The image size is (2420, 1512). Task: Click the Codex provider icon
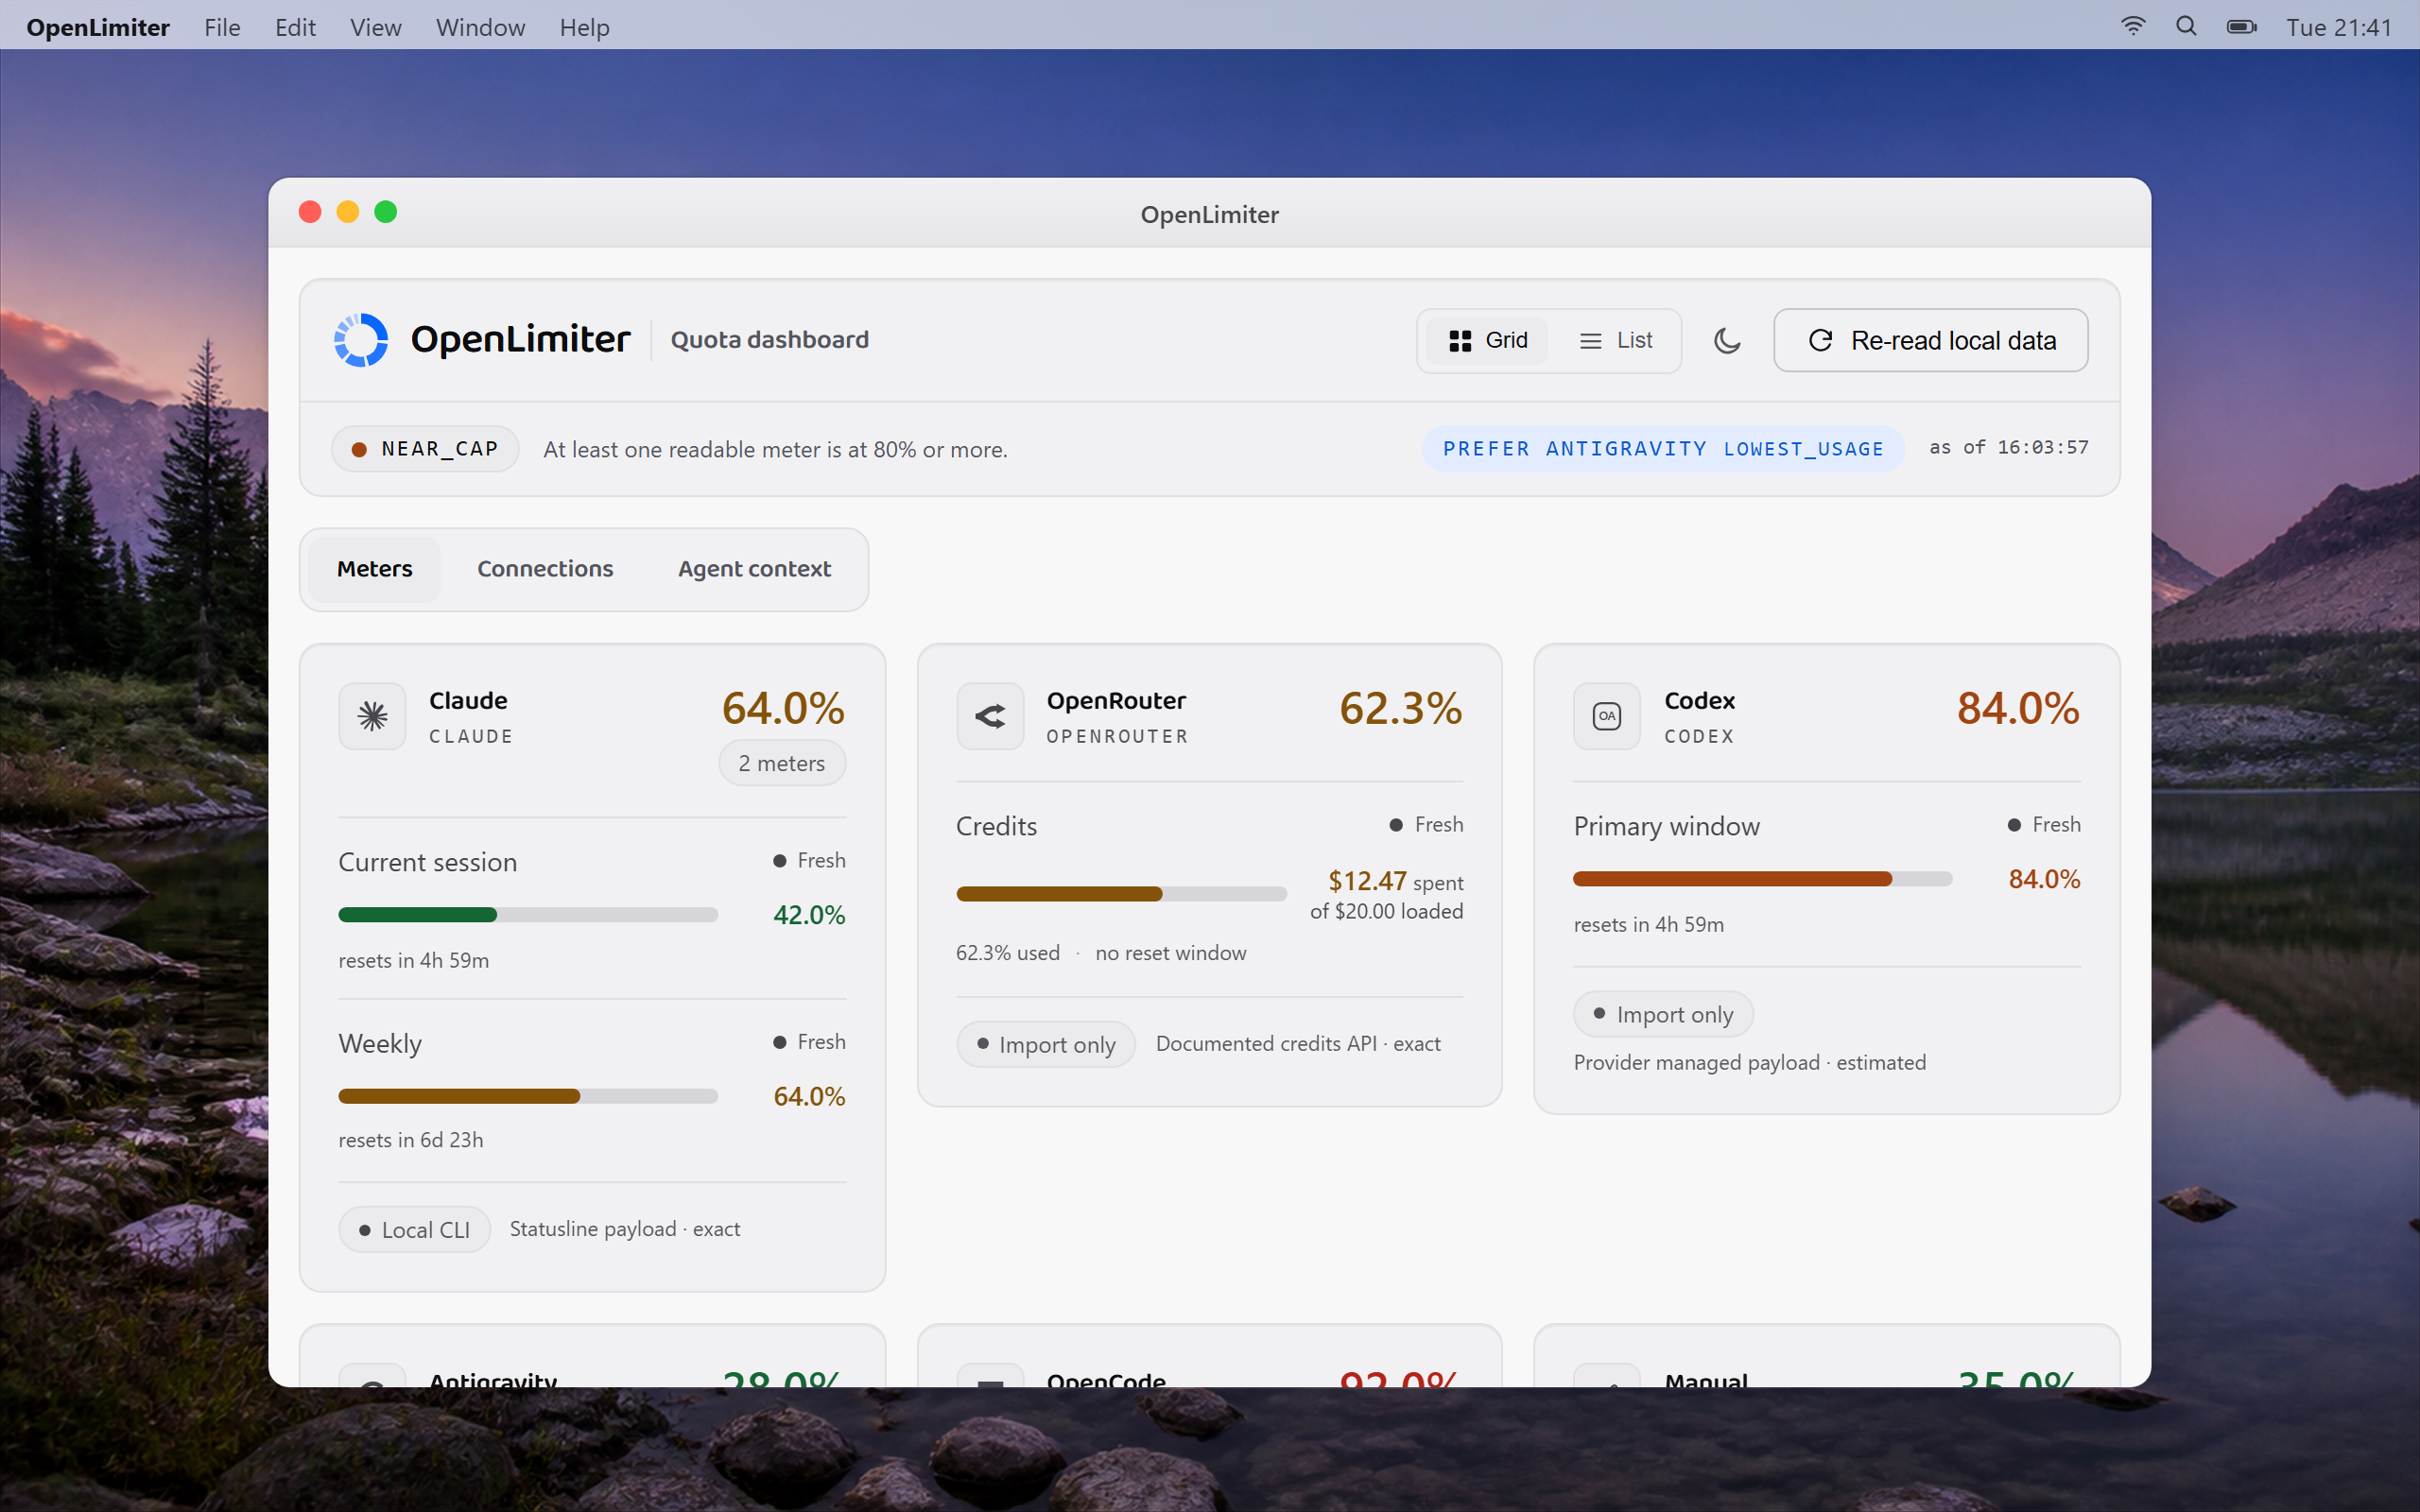click(1607, 716)
